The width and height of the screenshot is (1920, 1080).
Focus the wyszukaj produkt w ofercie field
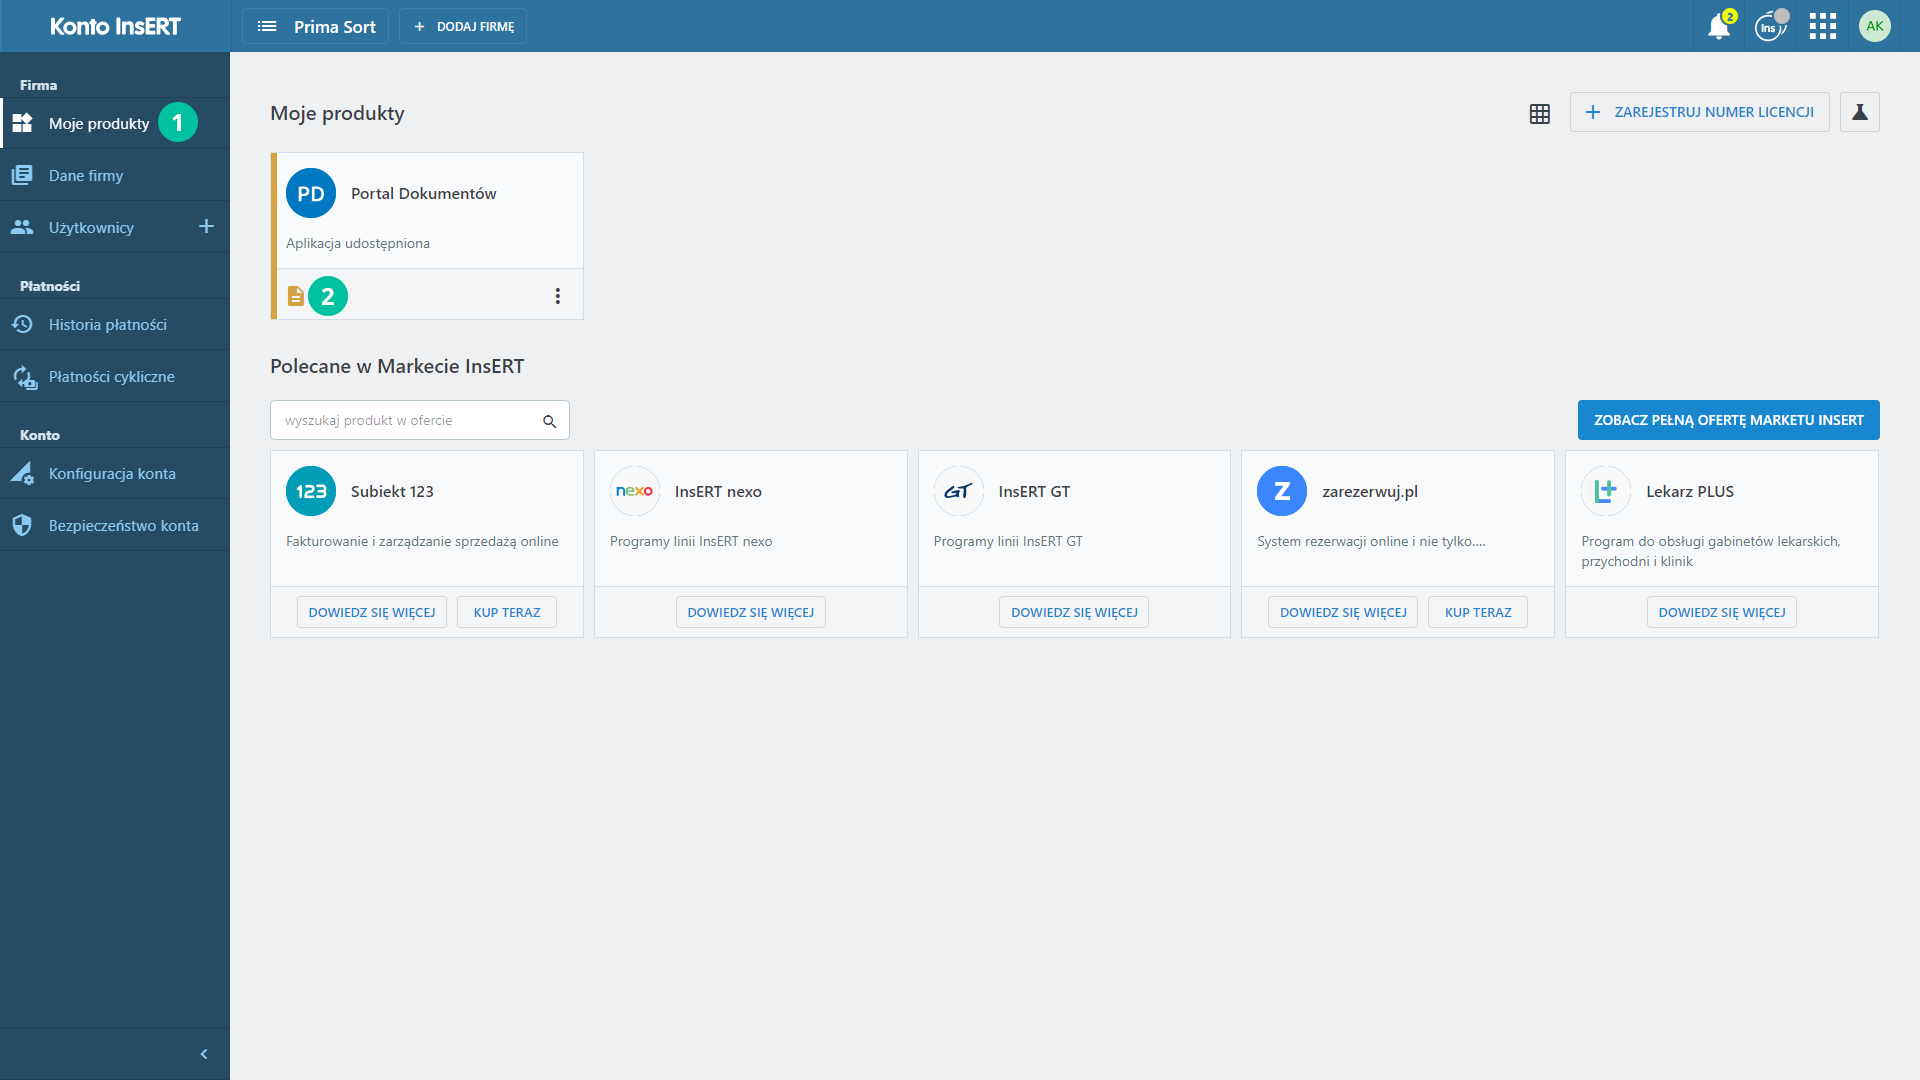click(405, 421)
